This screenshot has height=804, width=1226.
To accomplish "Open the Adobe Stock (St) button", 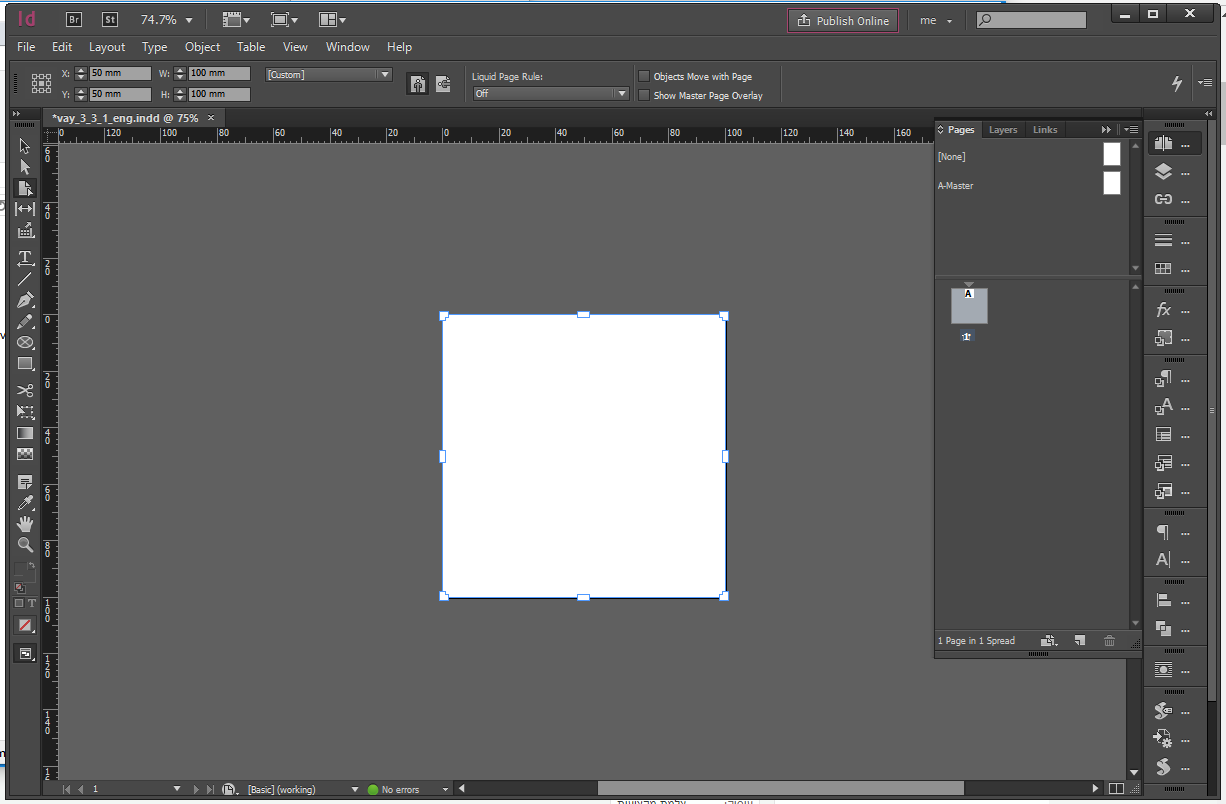I will tap(110, 19).
